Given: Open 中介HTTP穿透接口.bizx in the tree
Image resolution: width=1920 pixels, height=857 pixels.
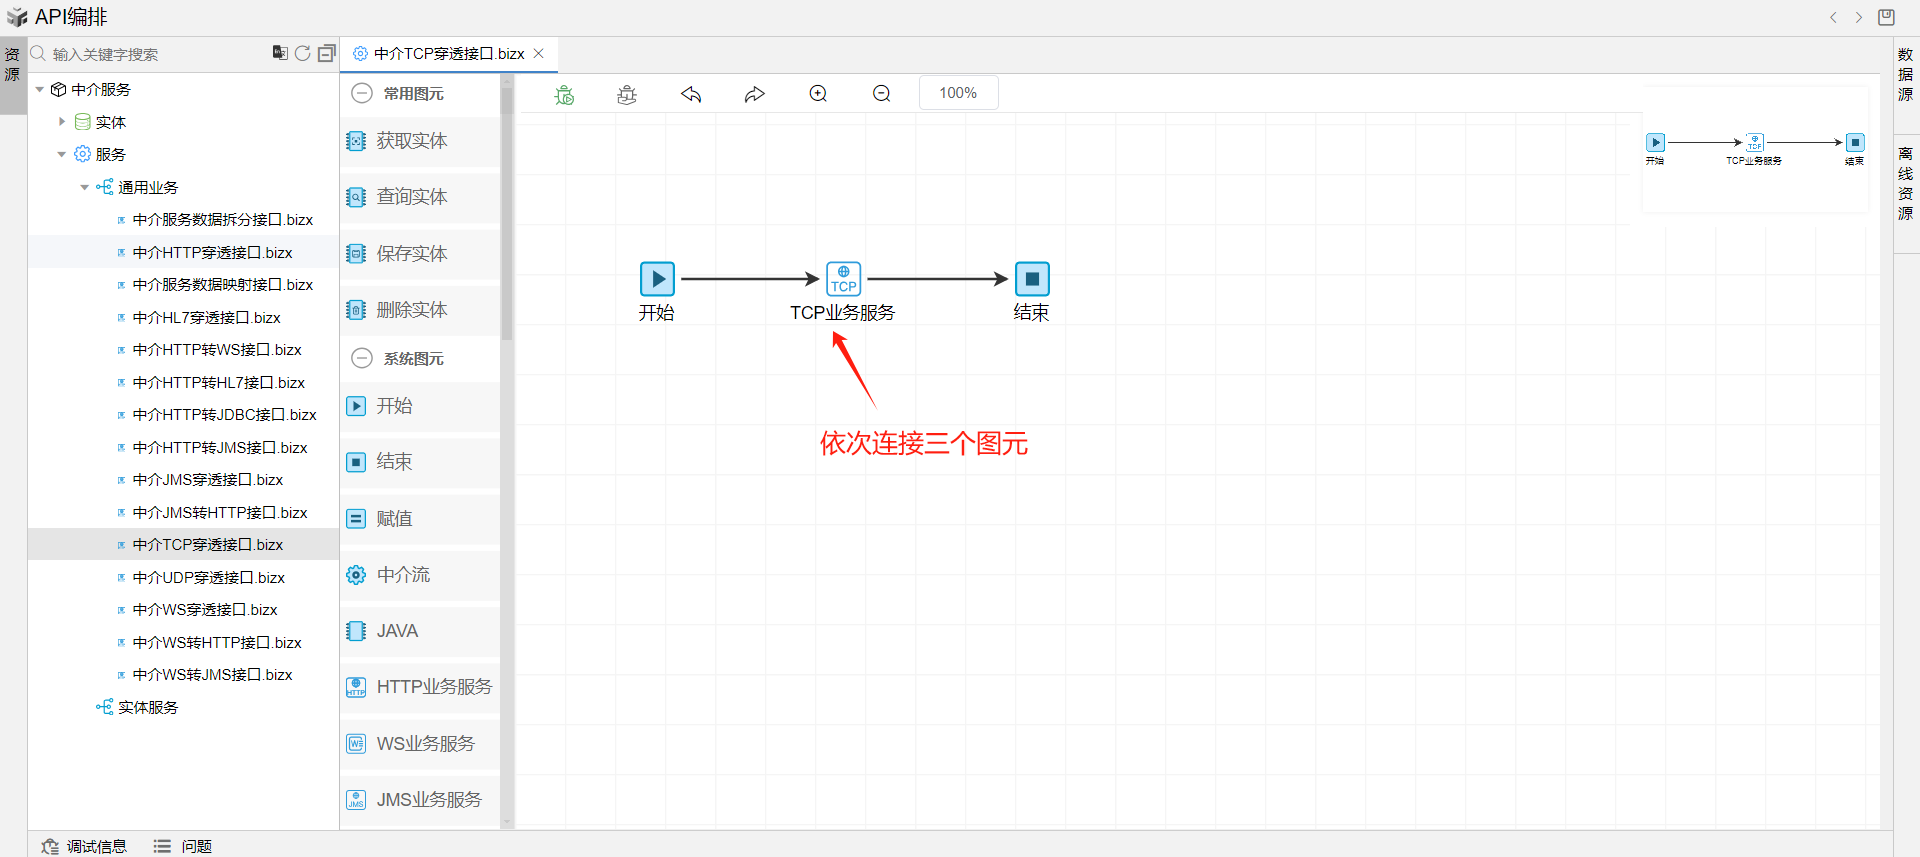Looking at the screenshot, I should click(x=212, y=252).
